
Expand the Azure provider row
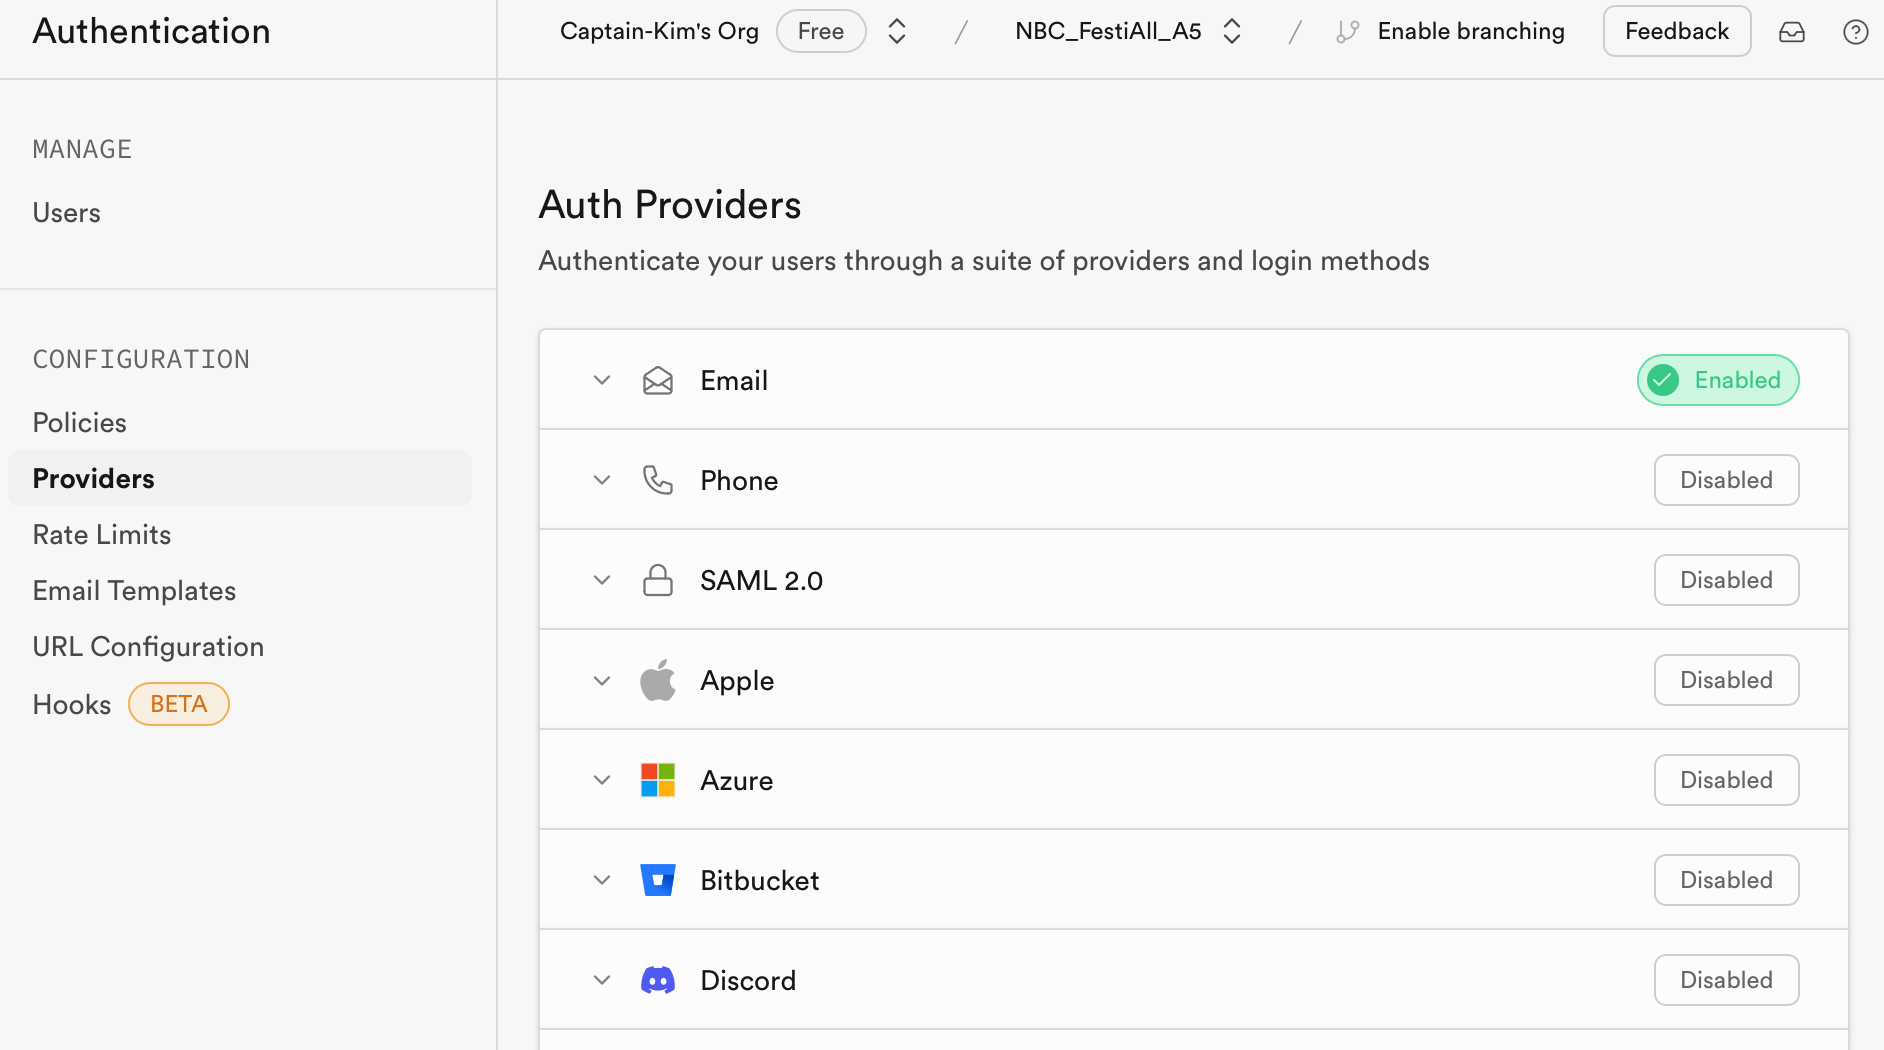click(602, 780)
